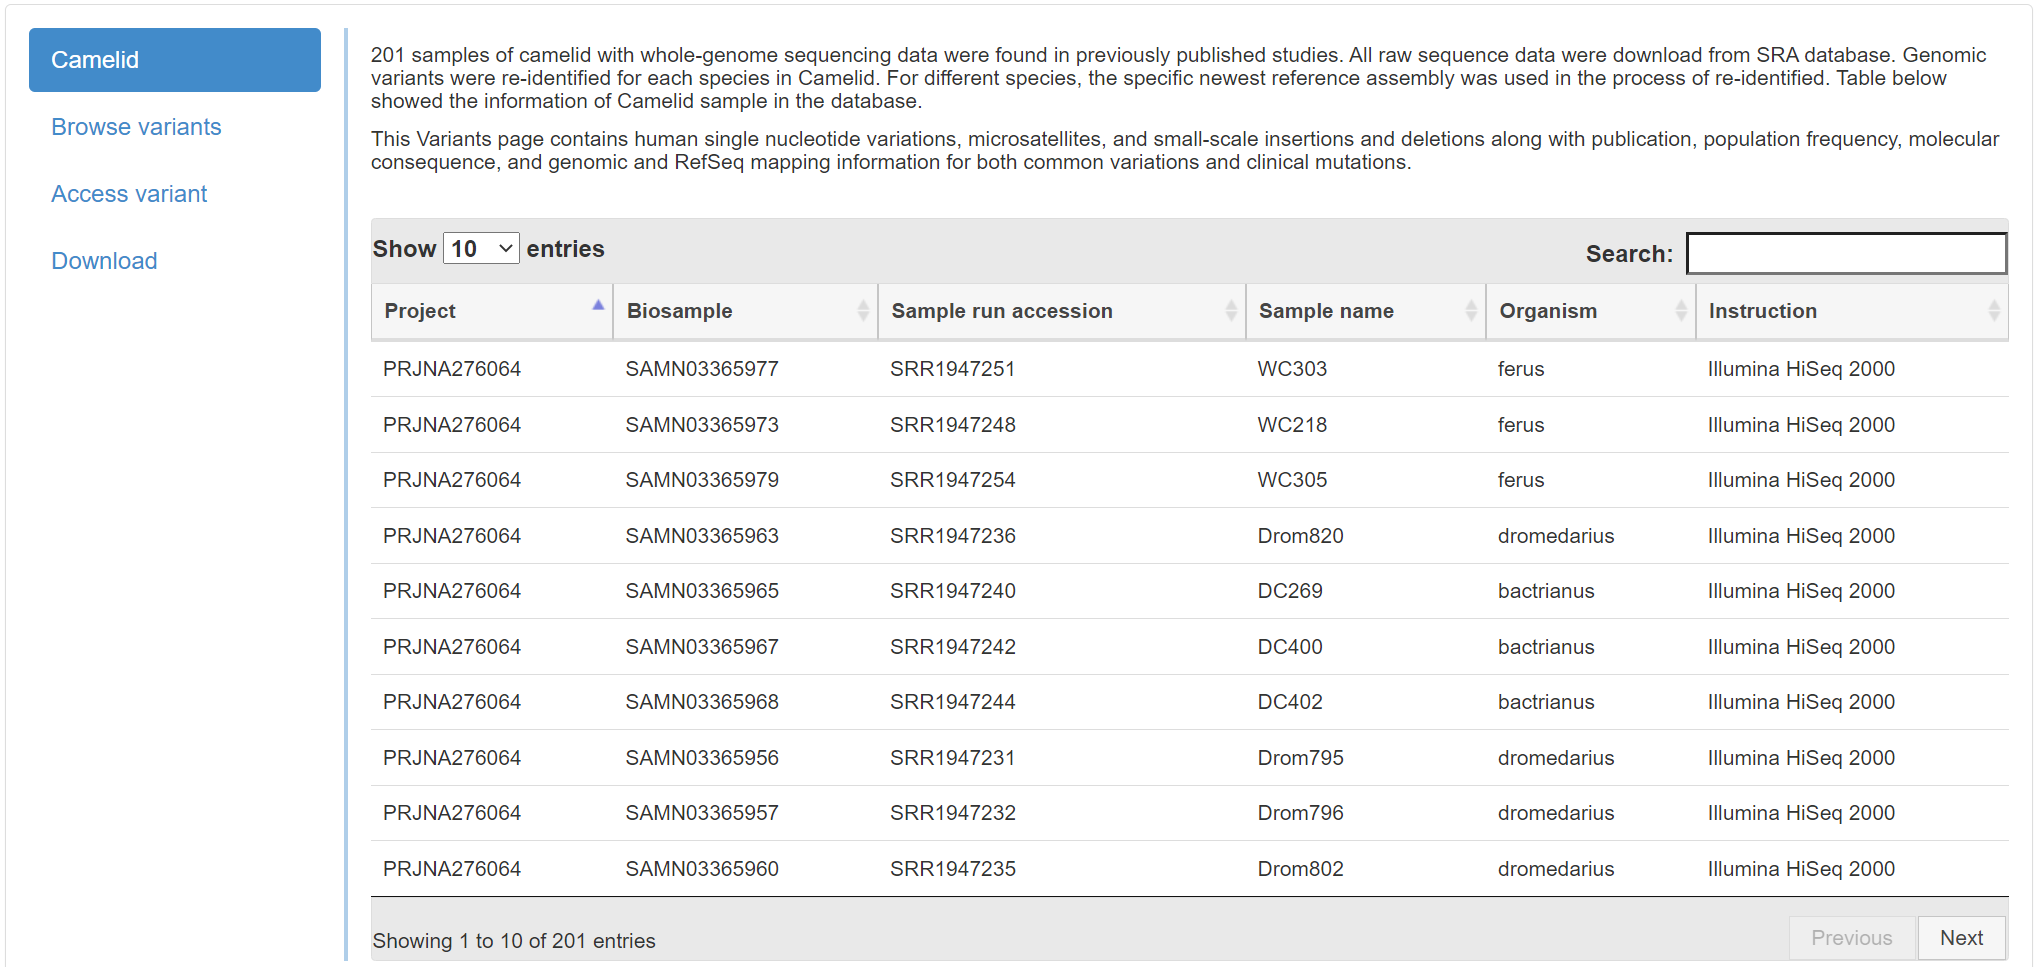Click sample name DC269

point(1290,591)
